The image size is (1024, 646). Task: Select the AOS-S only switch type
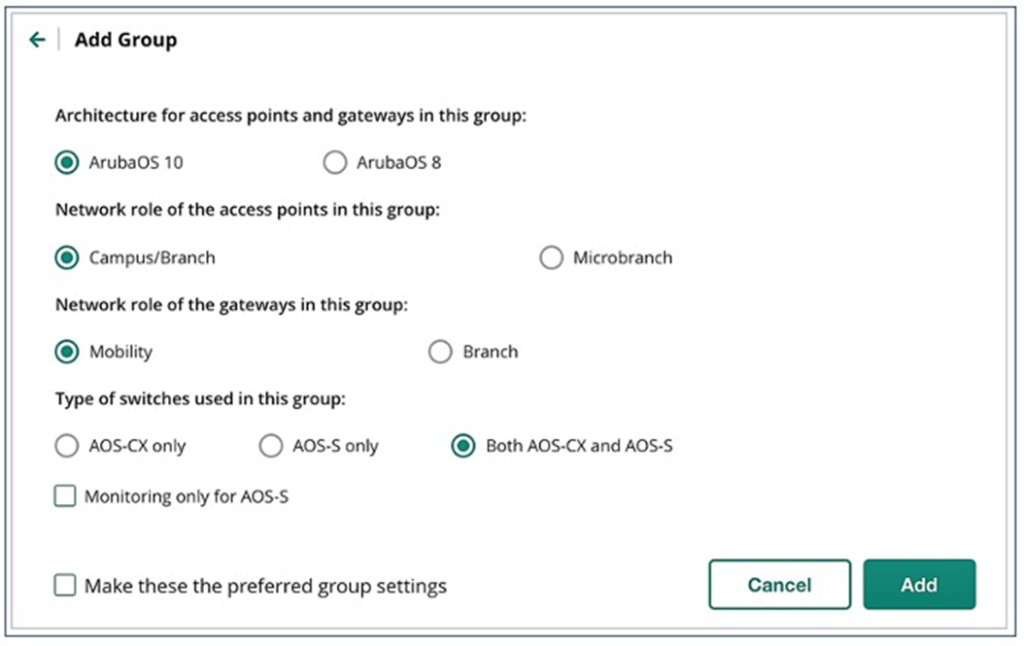pyautogui.click(x=271, y=446)
